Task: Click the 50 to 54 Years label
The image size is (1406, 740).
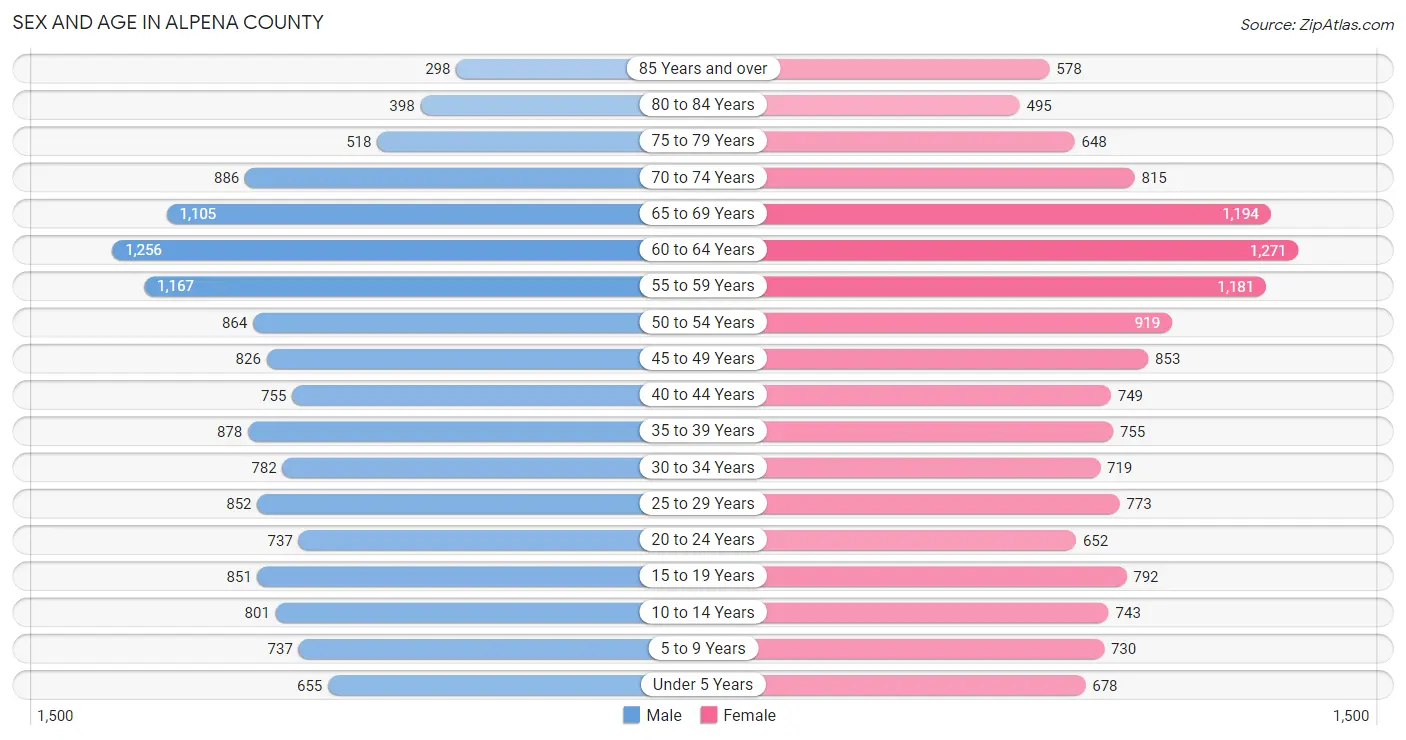Action: (x=703, y=322)
